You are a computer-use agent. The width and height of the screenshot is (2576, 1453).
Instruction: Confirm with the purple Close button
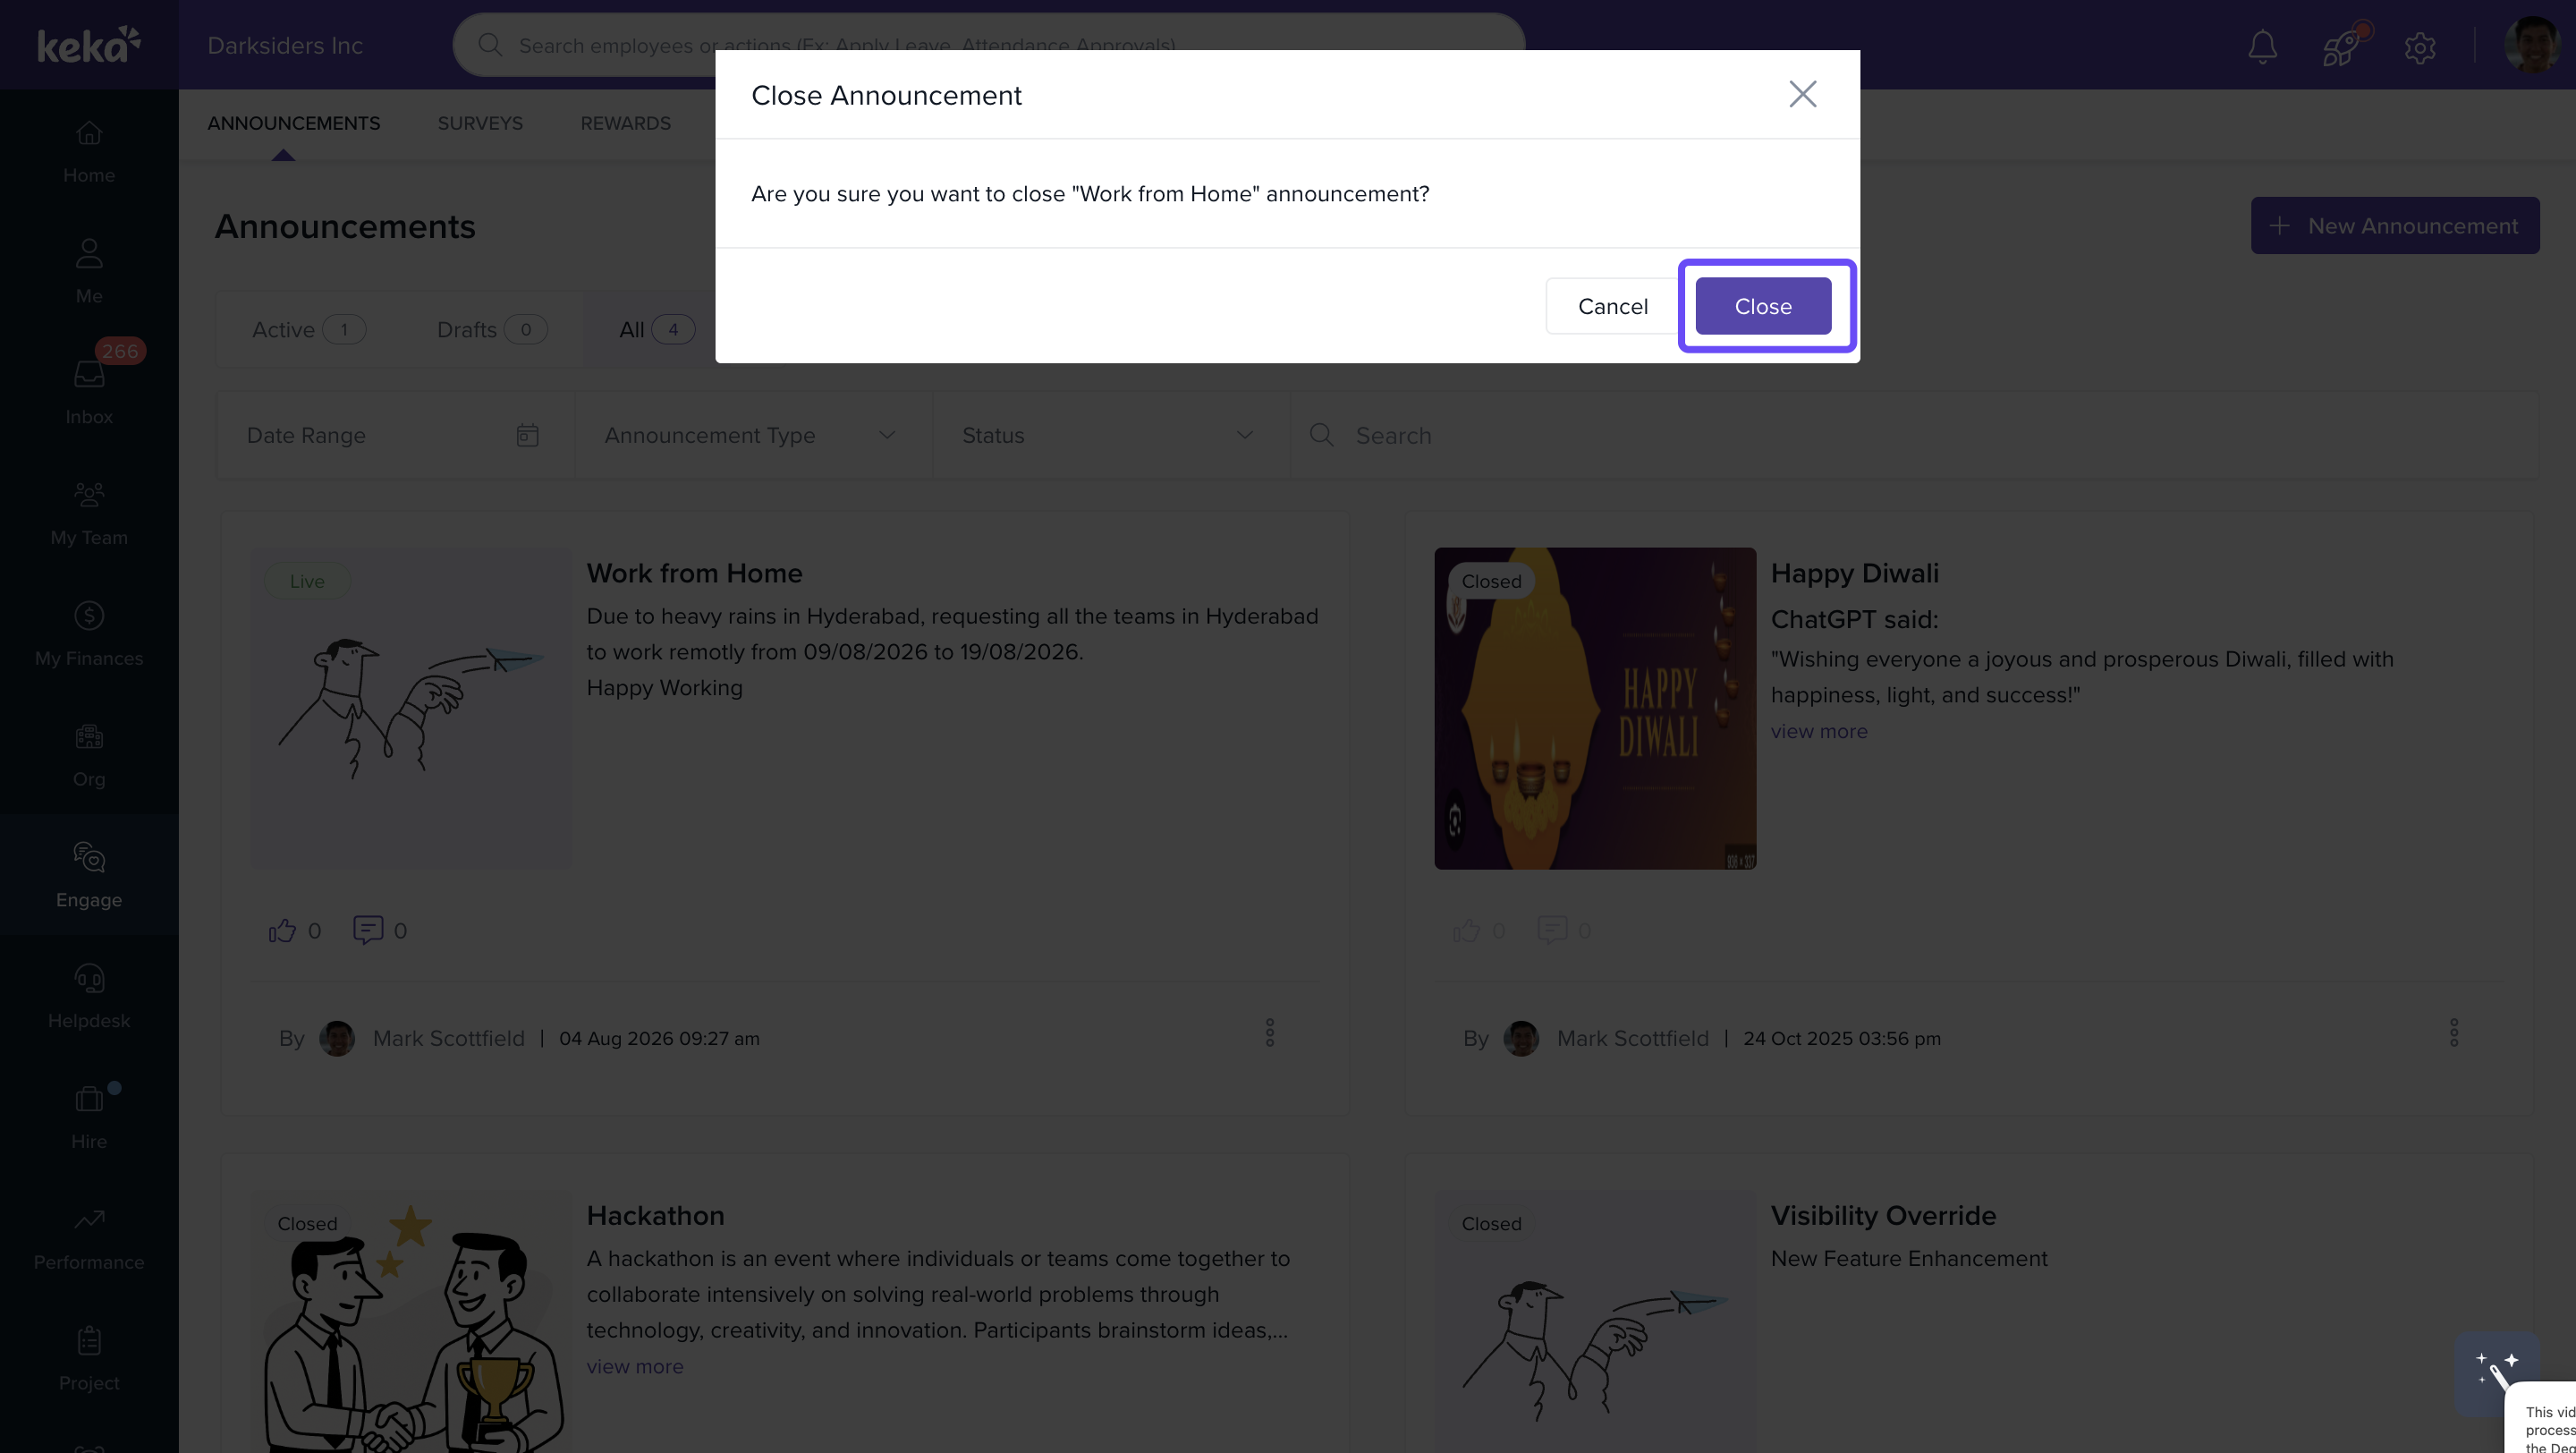[x=1763, y=306]
